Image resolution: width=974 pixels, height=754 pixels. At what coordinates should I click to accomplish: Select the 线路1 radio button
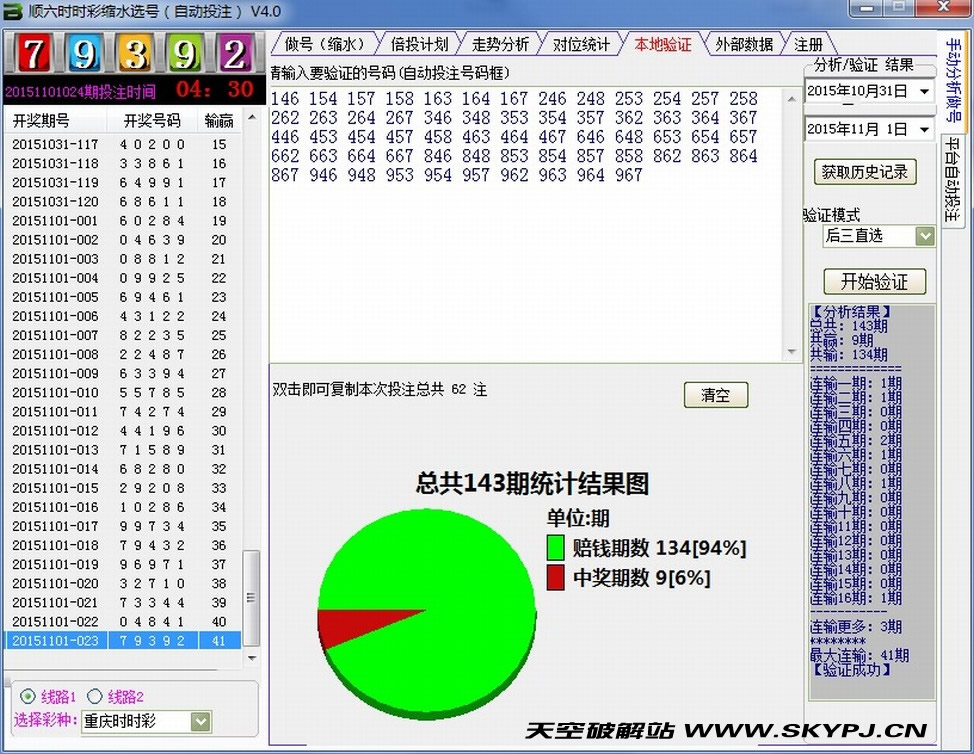tap(27, 697)
